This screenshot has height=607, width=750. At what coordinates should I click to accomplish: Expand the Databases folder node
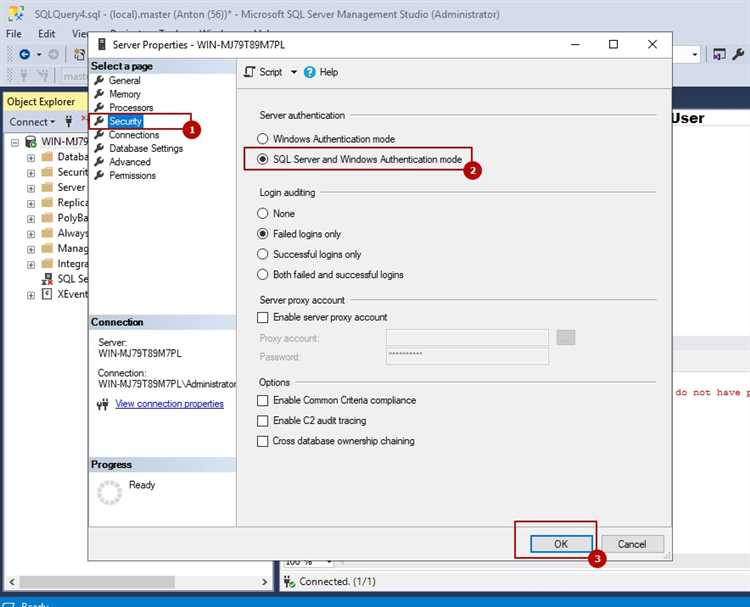coord(31,157)
